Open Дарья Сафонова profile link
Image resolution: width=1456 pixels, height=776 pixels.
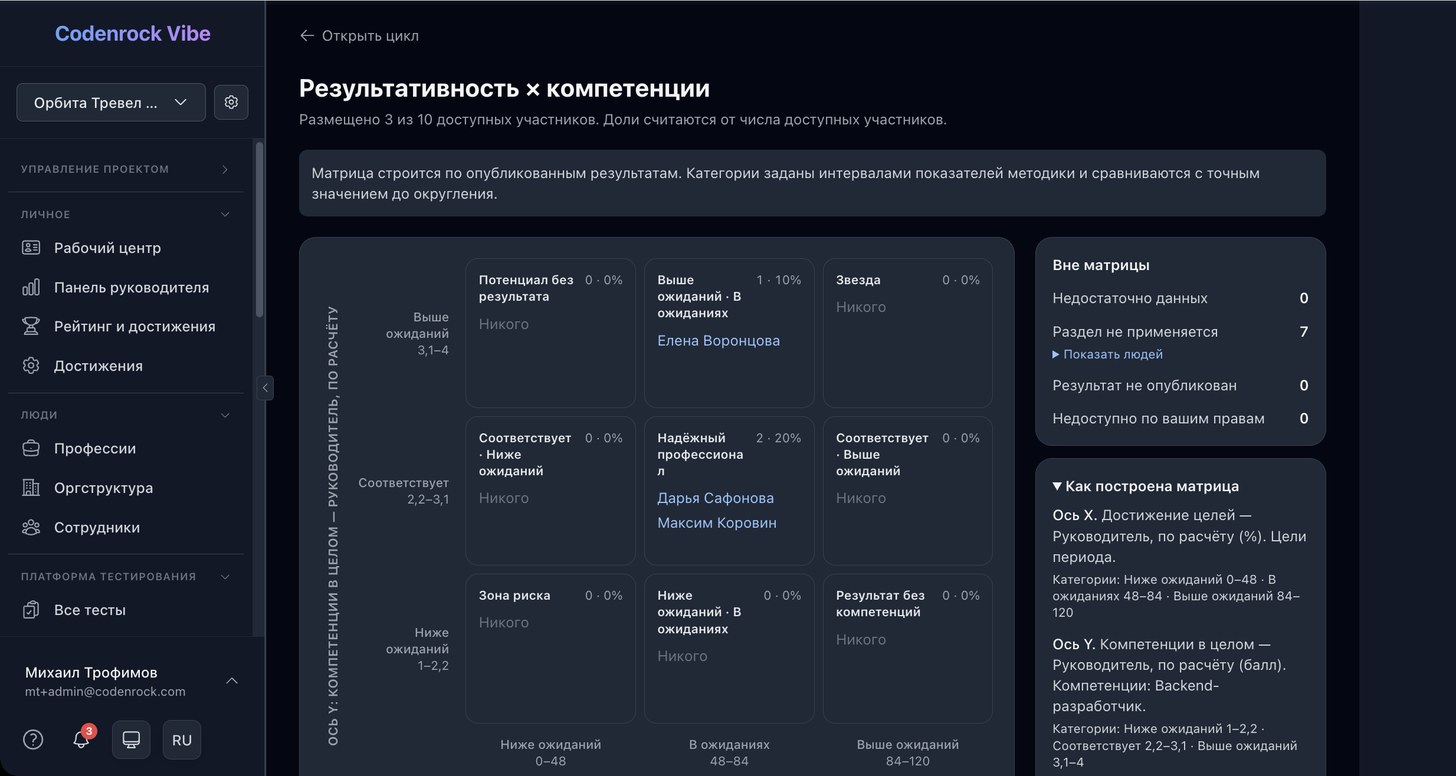(x=715, y=498)
